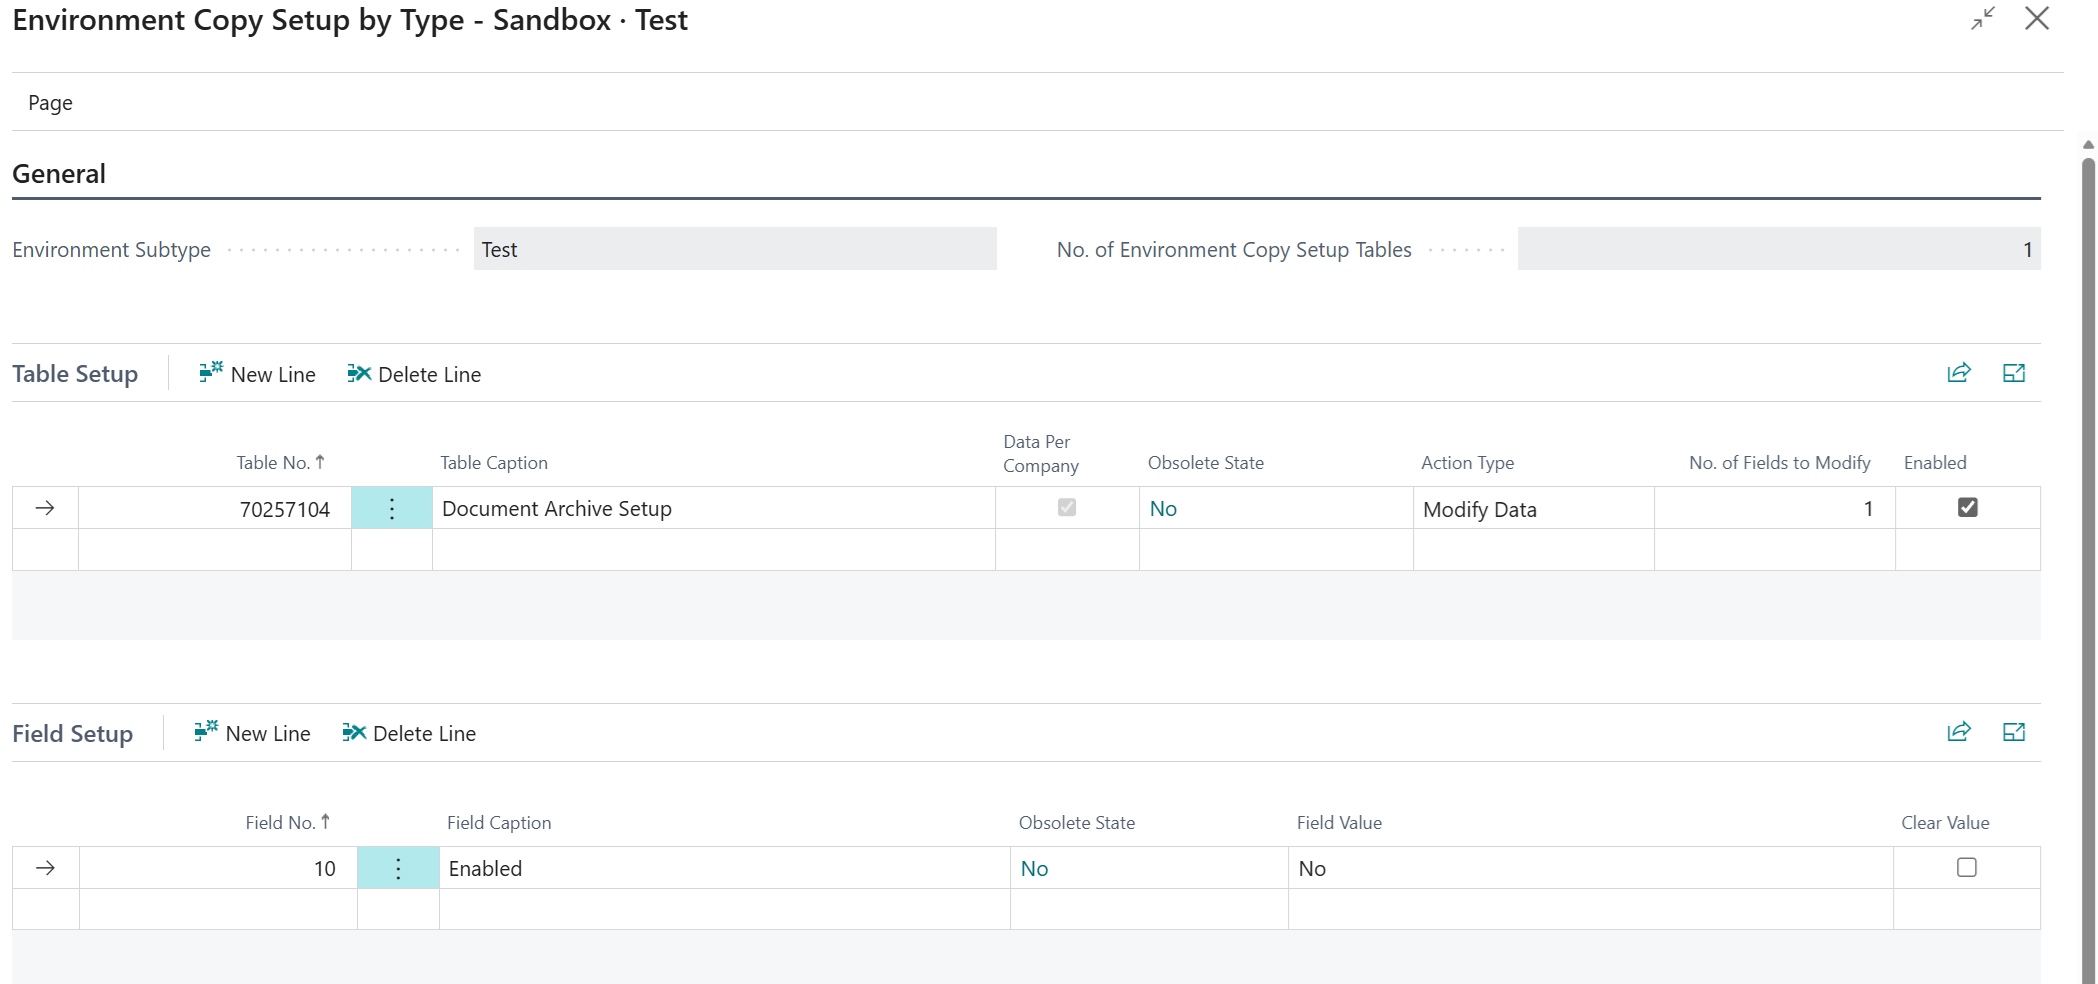Click the Share icon in Field Setup
2098x984 pixels.
(1958, 732)
